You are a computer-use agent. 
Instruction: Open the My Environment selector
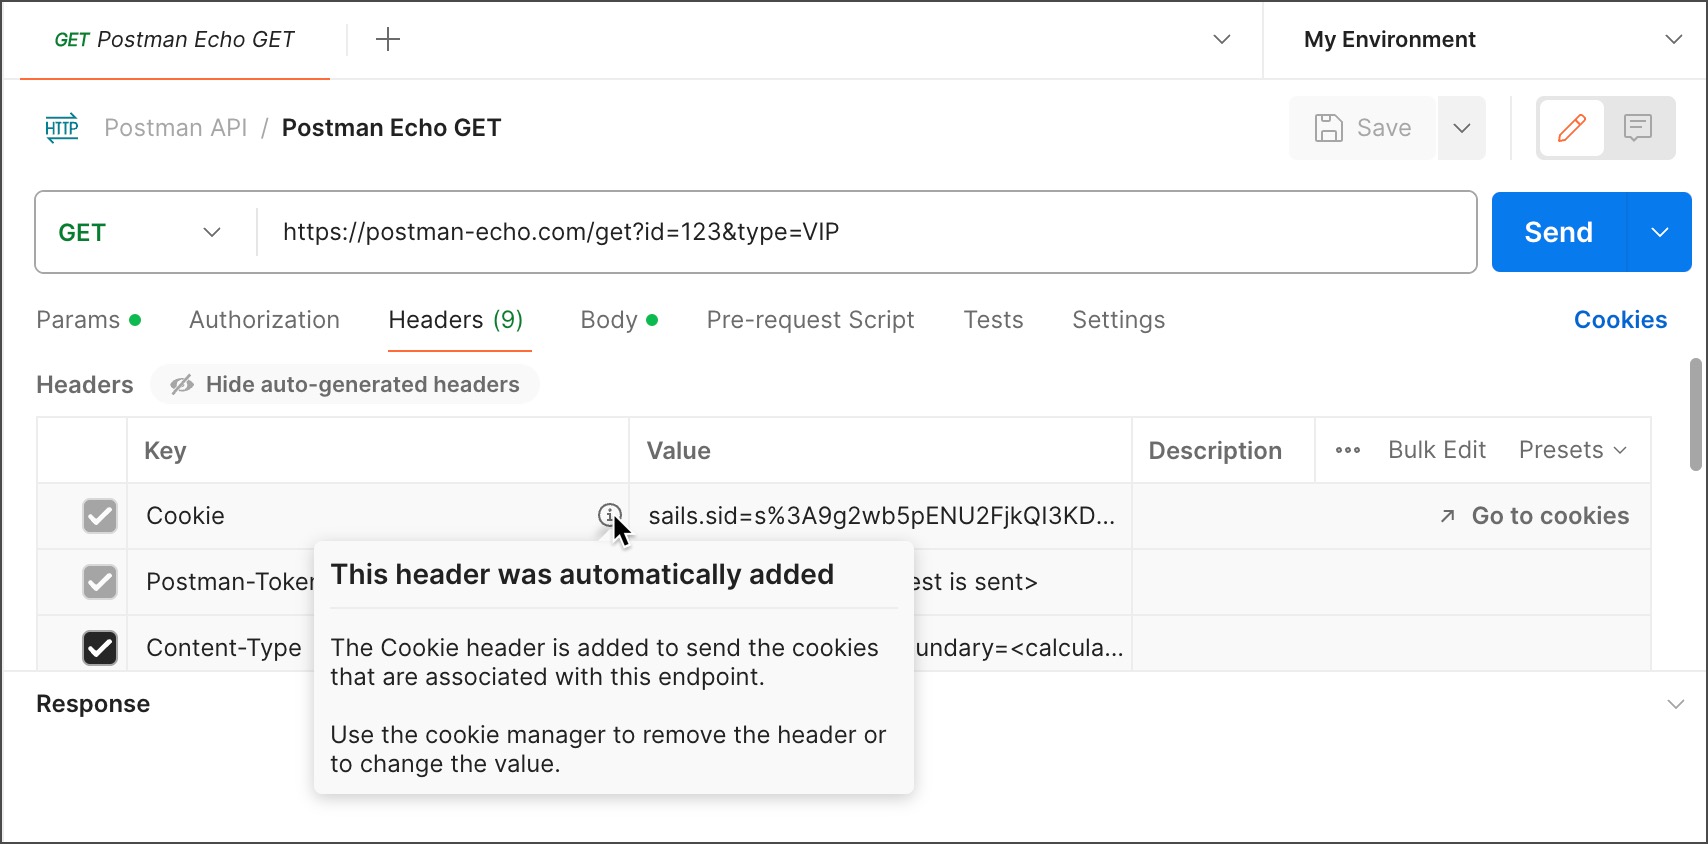coord(1486,40)
